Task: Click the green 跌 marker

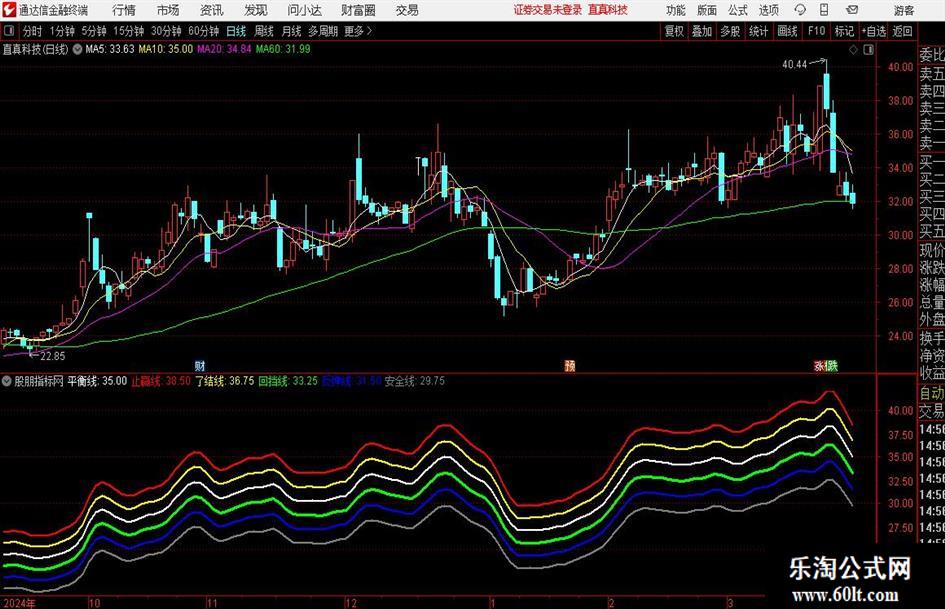Action: pyautogui.click(x=832, y=365)
